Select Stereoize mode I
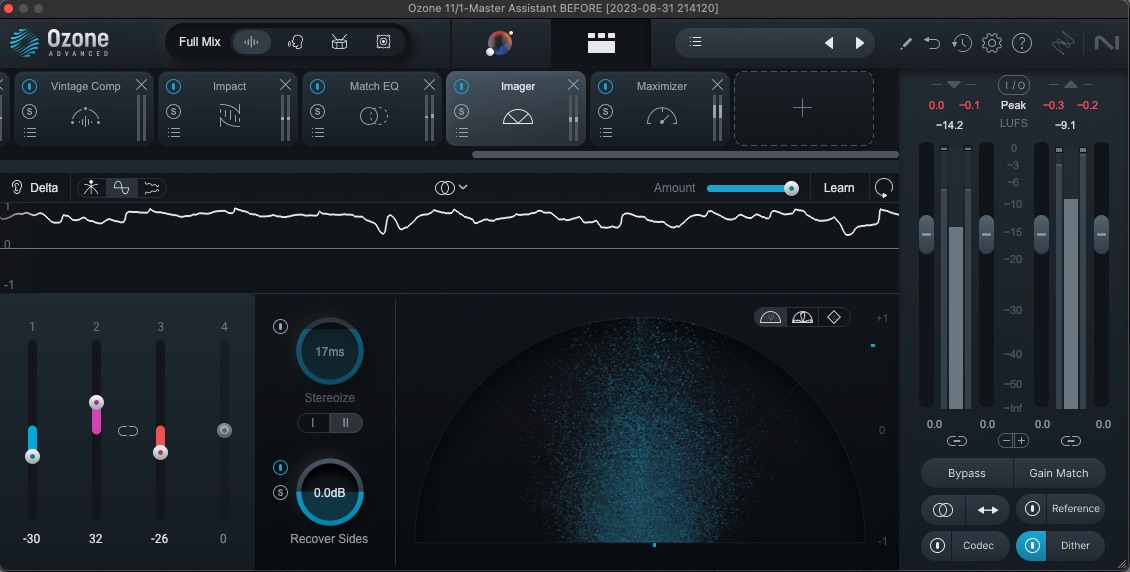This screenshot has width=1130, height=572. (x=313, y=423)
